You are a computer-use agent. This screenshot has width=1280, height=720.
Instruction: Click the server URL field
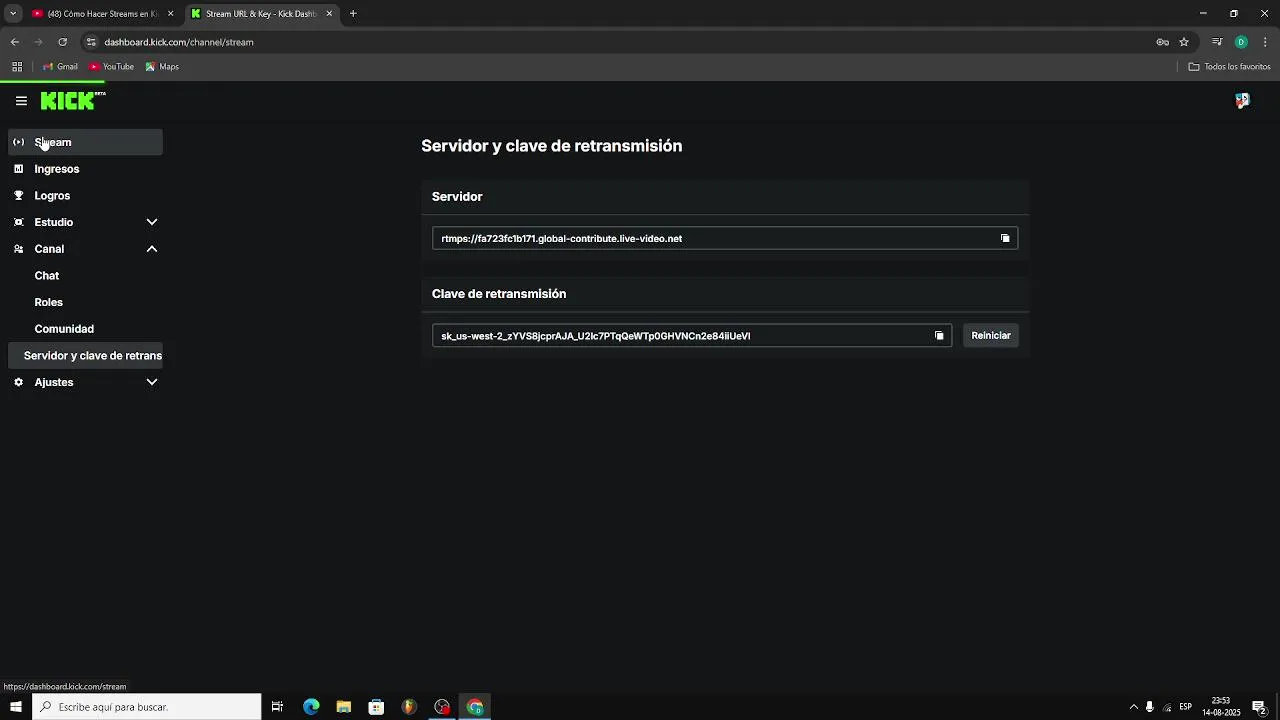pos(725,238)
